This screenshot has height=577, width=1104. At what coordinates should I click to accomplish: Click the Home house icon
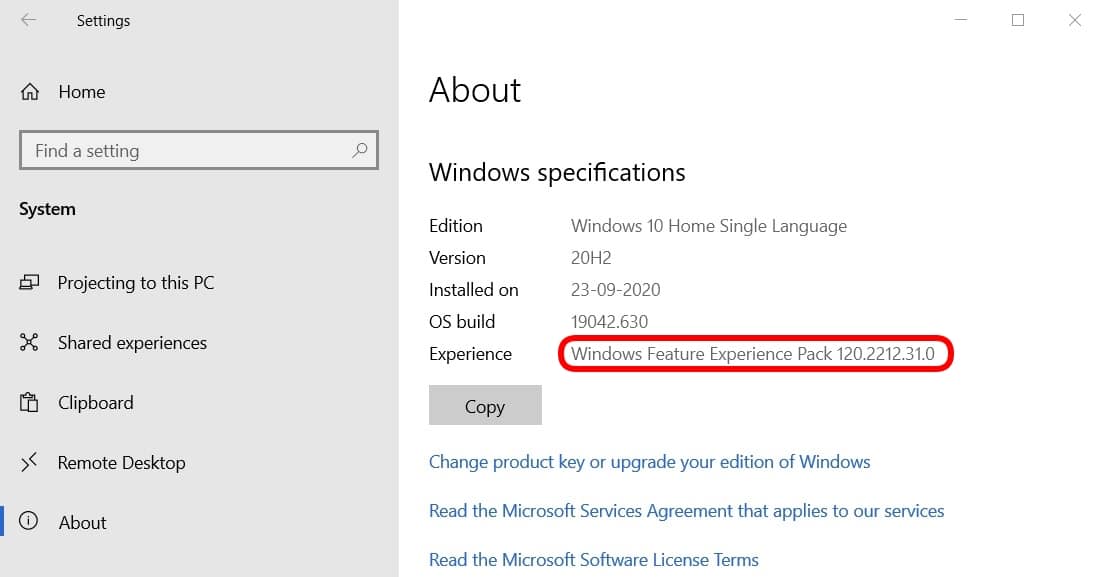pyautogui.click(x=30, y=91)
